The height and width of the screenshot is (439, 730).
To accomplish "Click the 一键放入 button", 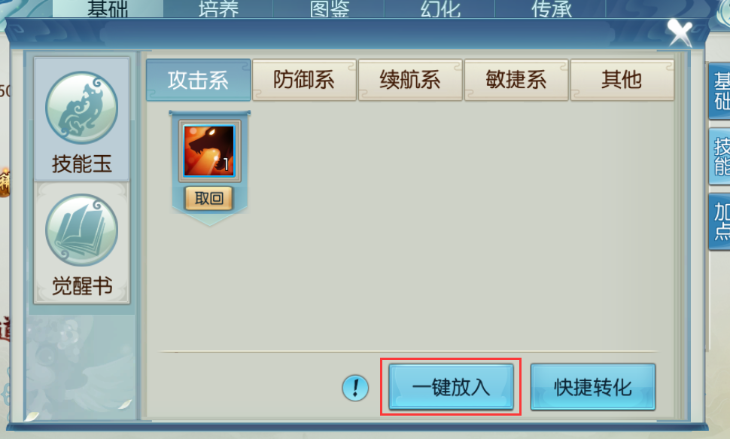I will coord(451,387).
